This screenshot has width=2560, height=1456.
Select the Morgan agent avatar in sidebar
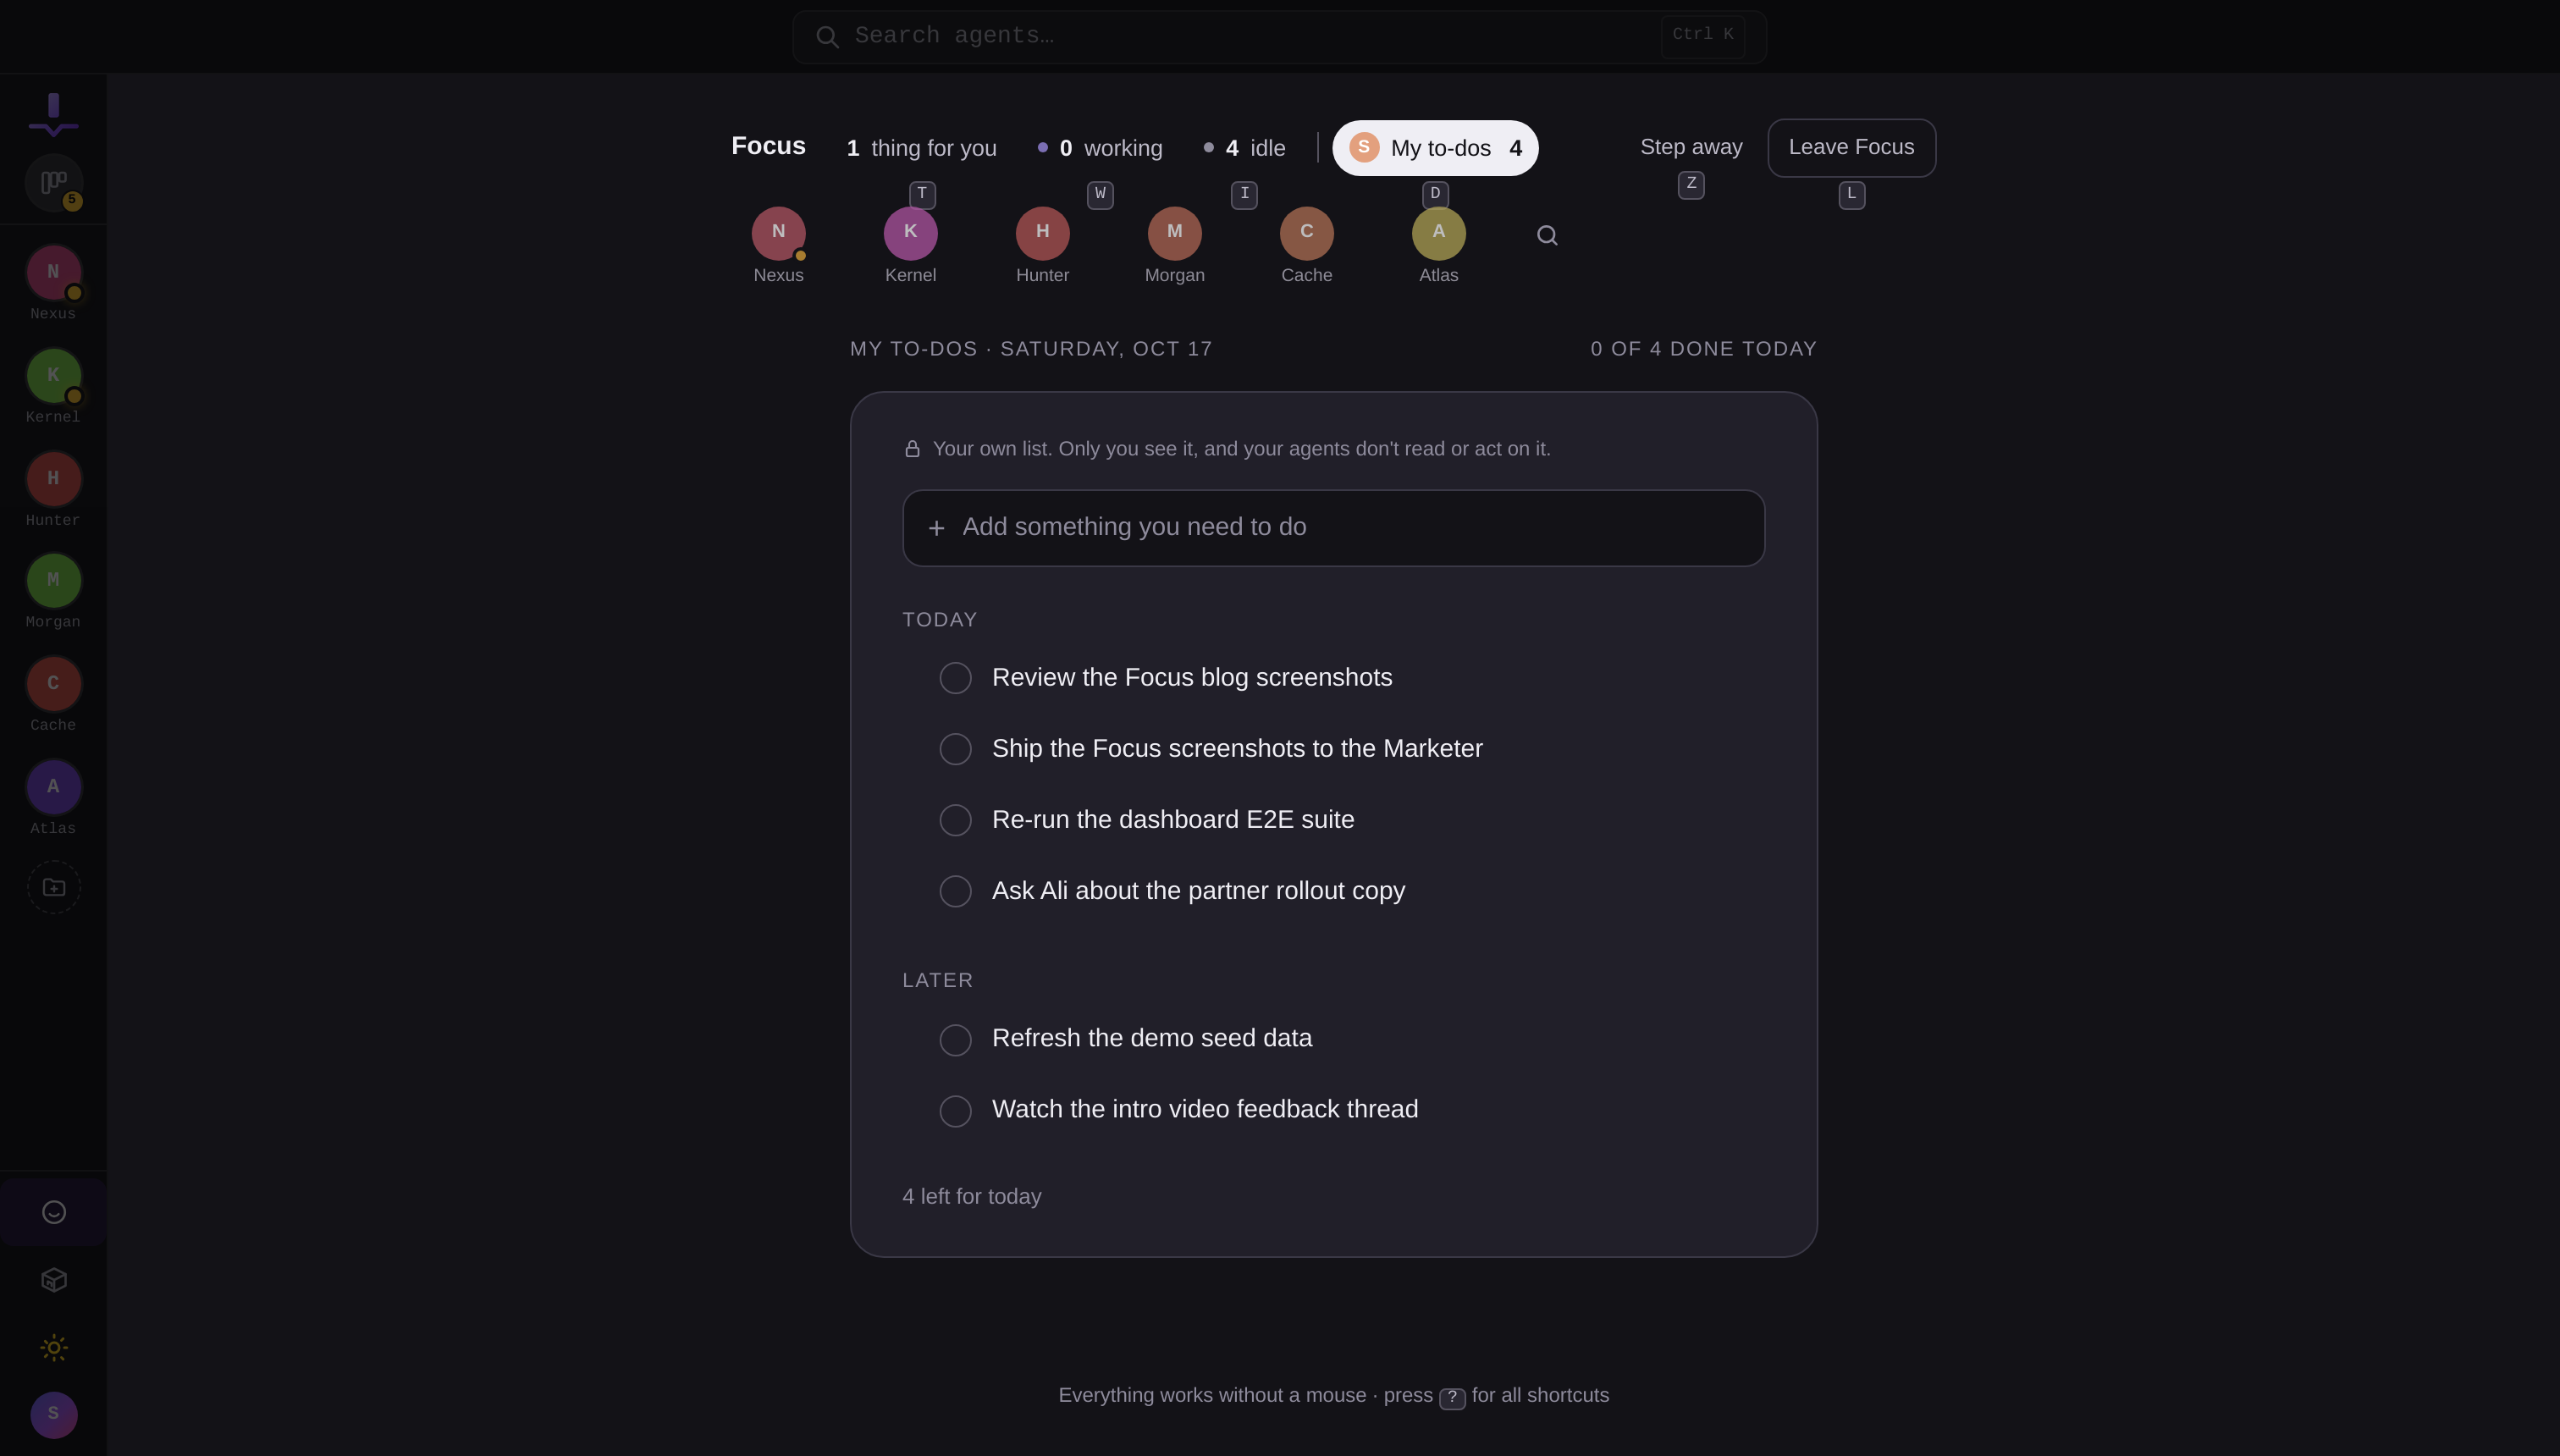(53, 581)
